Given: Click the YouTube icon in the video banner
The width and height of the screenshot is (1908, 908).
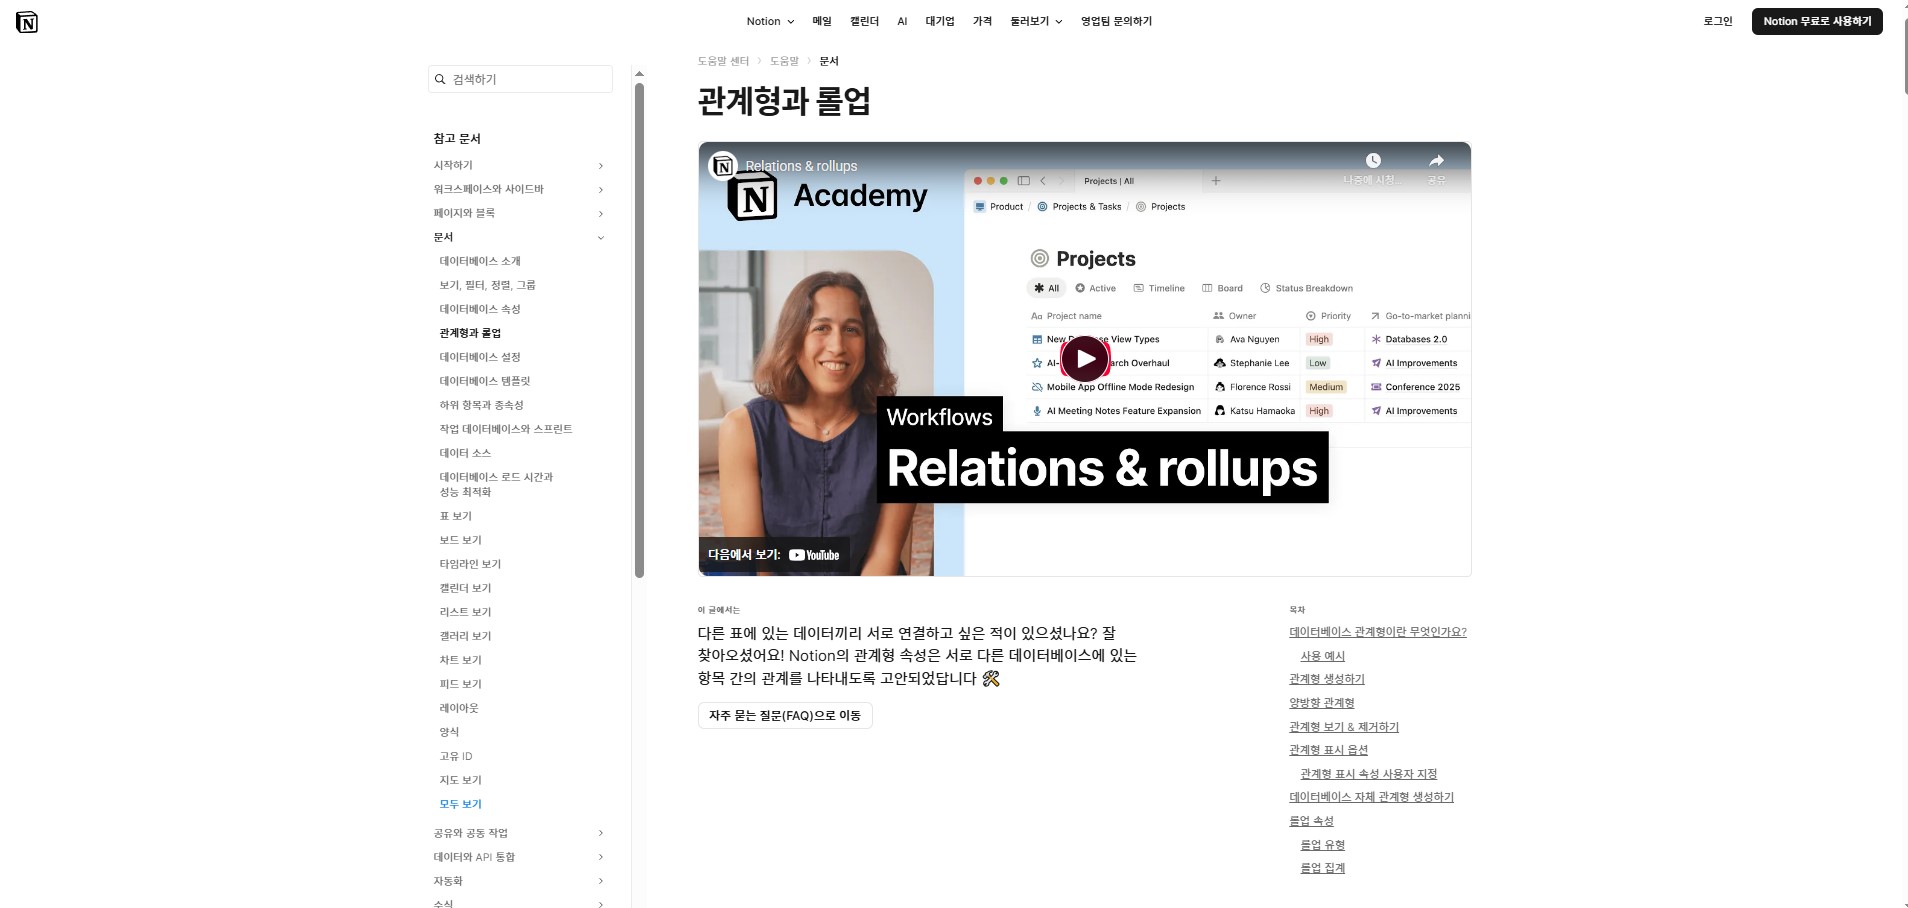Looking at the screenshot, I should (796, 554).
